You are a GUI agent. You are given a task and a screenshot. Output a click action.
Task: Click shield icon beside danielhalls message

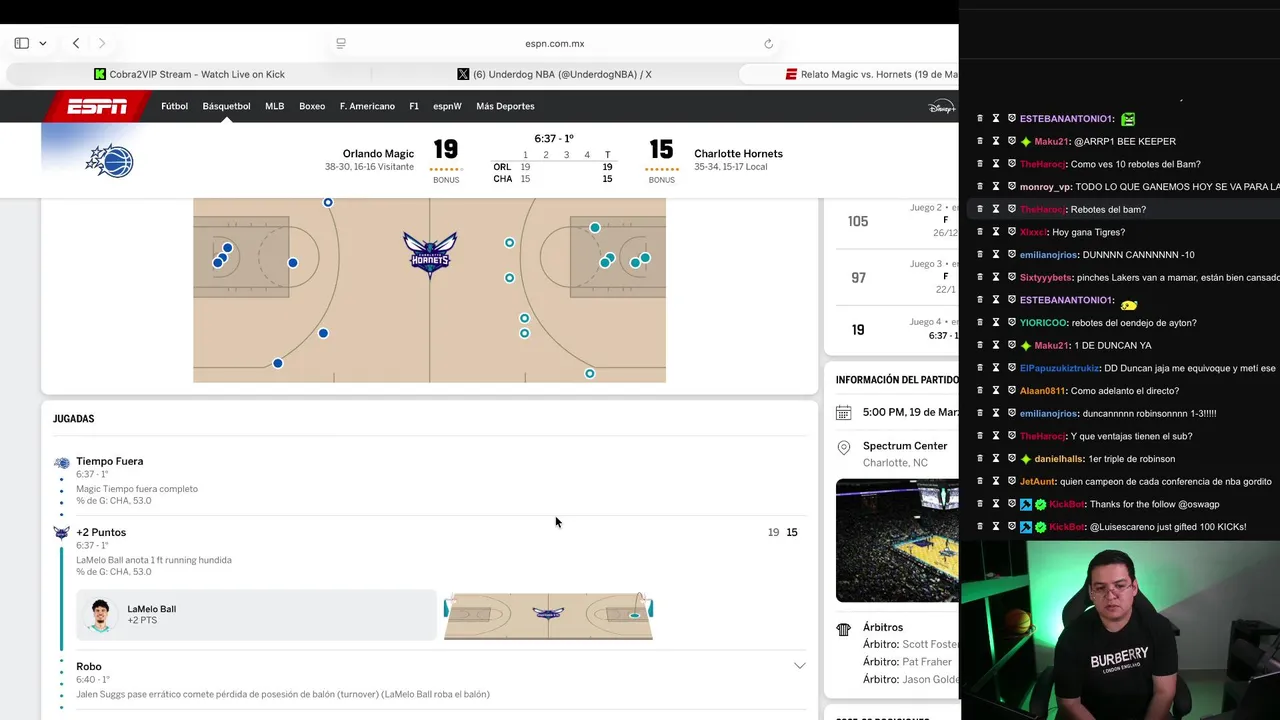pyautogui.click(x=1012, y=459)
